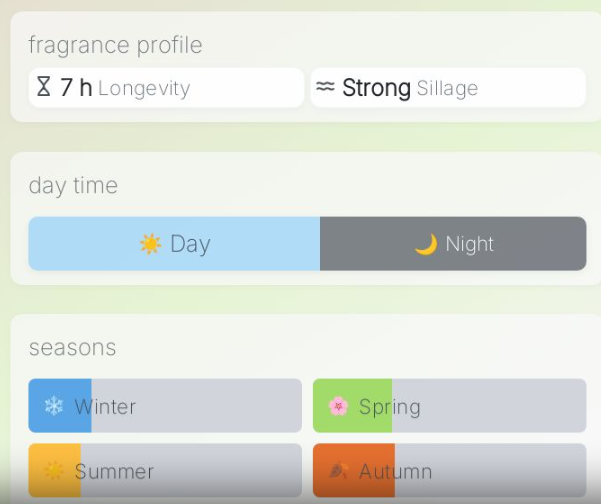Switch to the Night segment
The height and width of the screenshot is (504, 601).
point(453,244)
